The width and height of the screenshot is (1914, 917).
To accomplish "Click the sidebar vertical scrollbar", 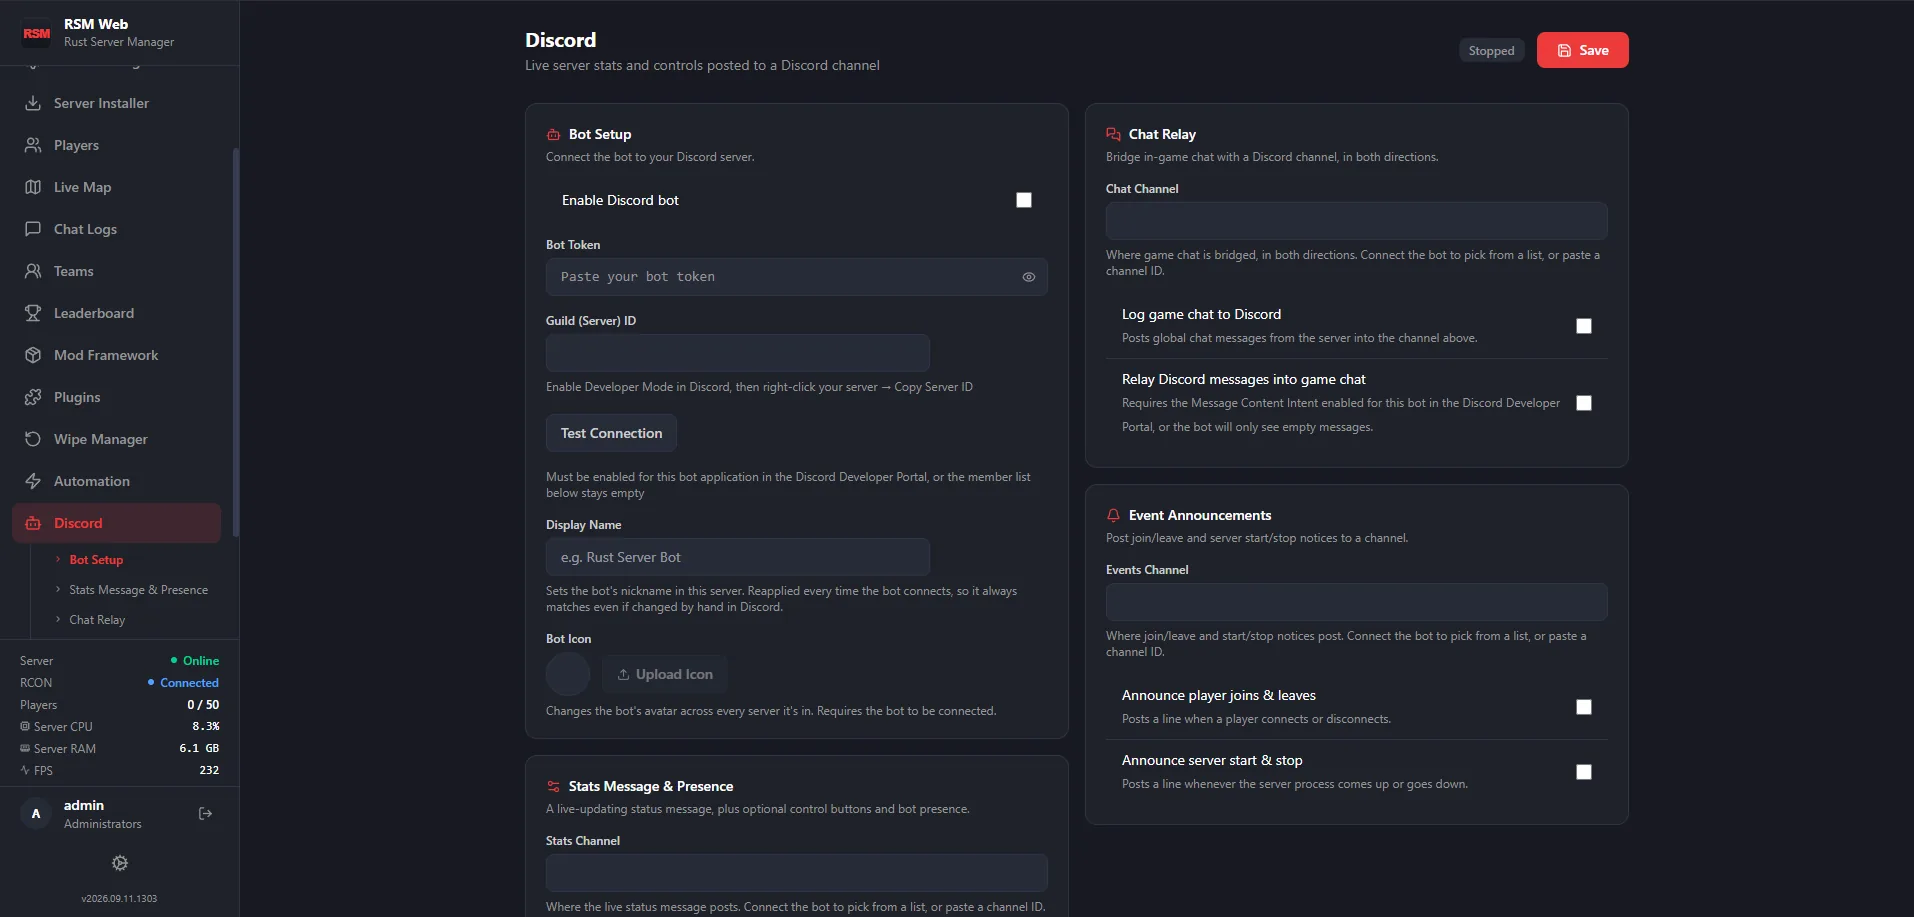I will point(236,342).
